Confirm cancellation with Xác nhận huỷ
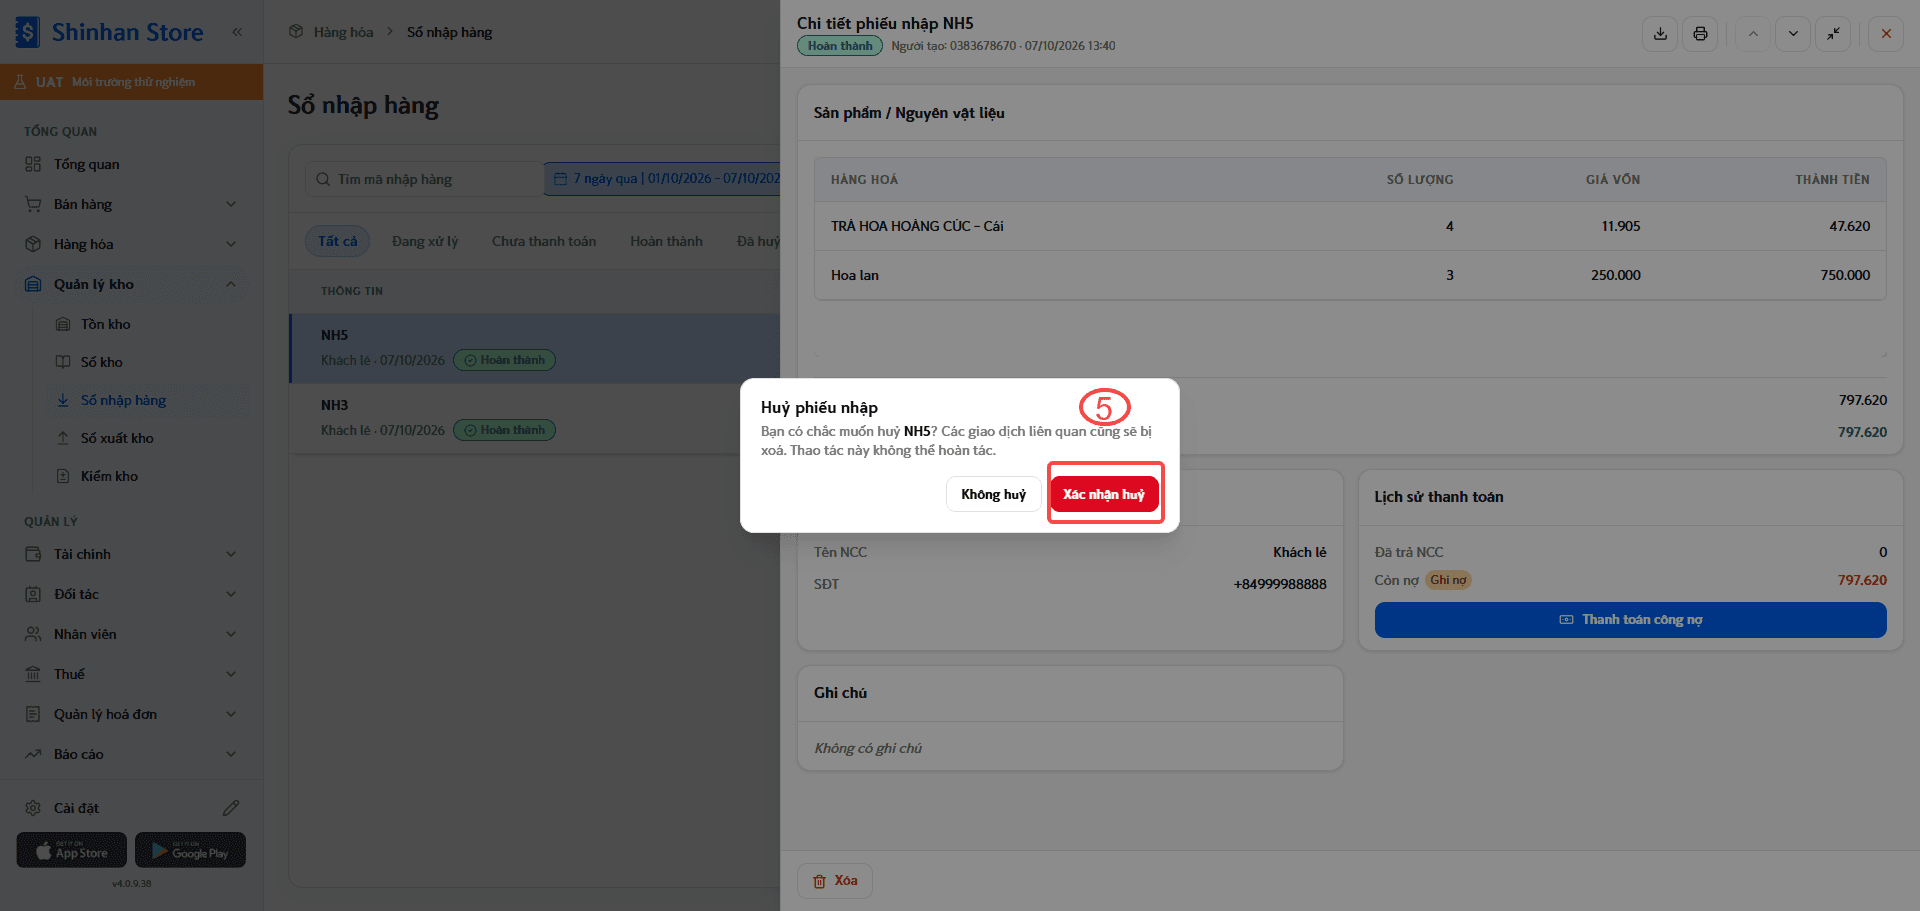 pos(1104,494)
